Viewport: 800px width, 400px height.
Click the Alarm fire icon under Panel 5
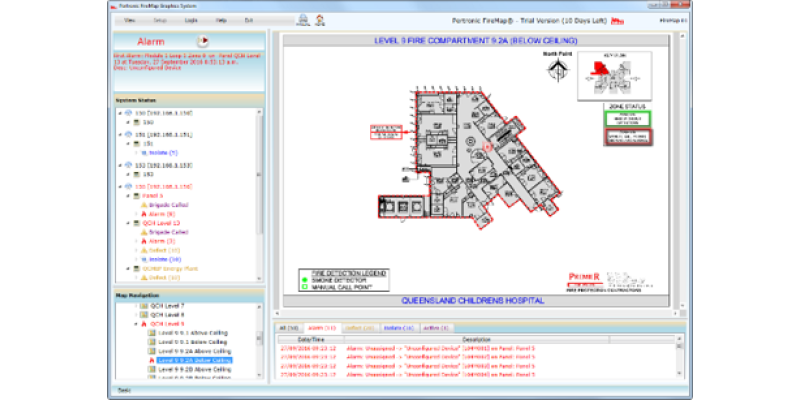[x=144, y=214]
